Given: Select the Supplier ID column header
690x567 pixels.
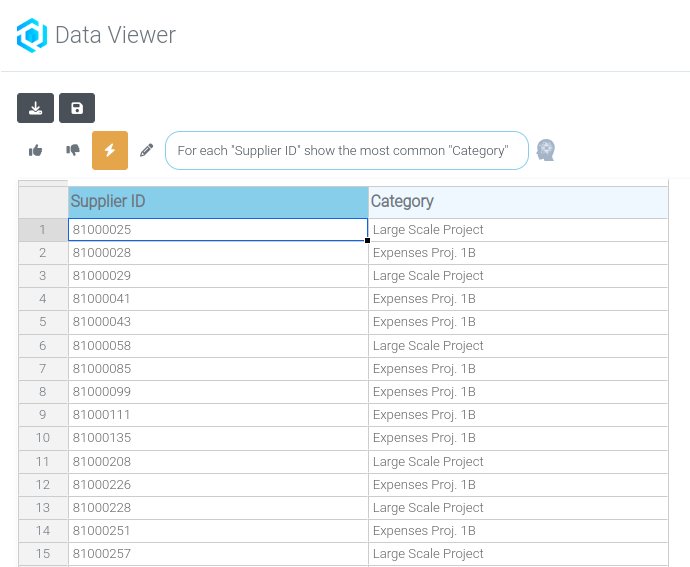Looking at the screenshot, I should [218, 202].
